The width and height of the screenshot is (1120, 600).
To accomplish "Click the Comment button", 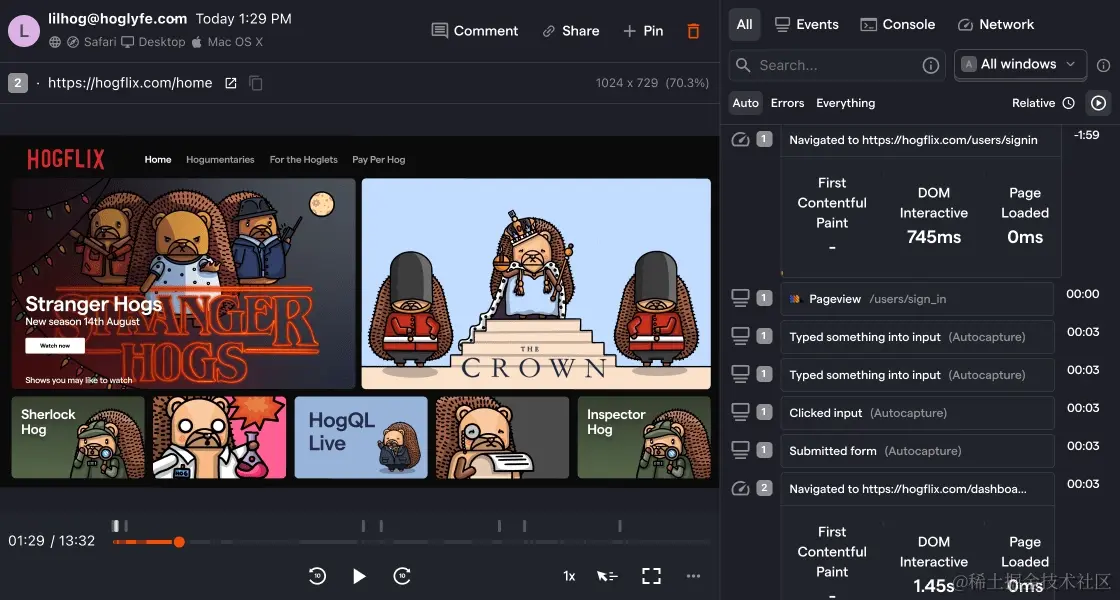I will [x=475, y=31].
